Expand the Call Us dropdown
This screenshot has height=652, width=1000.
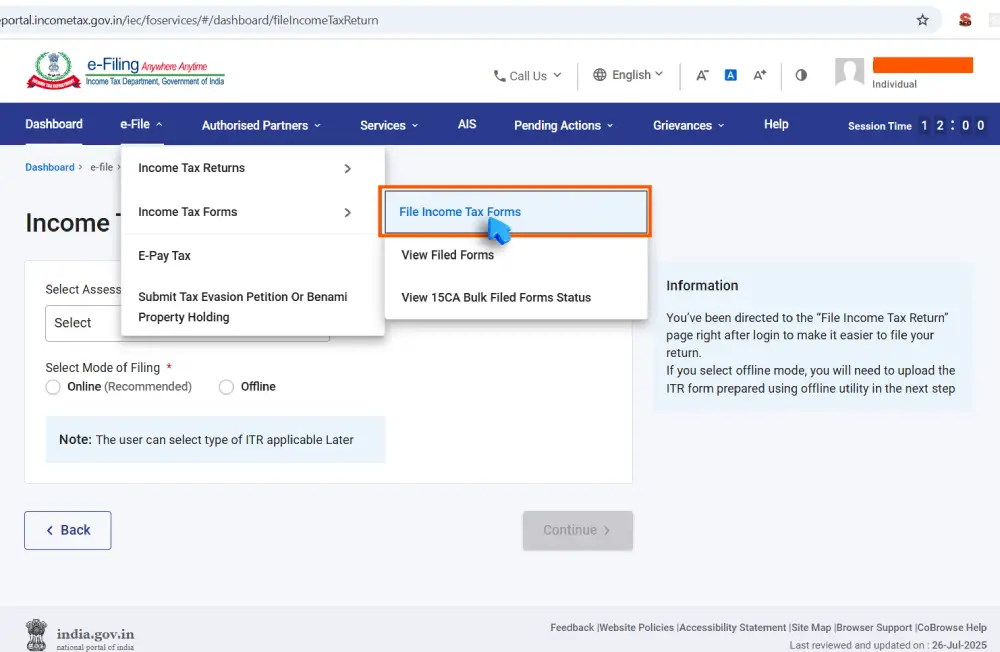(x=527, y=76)
